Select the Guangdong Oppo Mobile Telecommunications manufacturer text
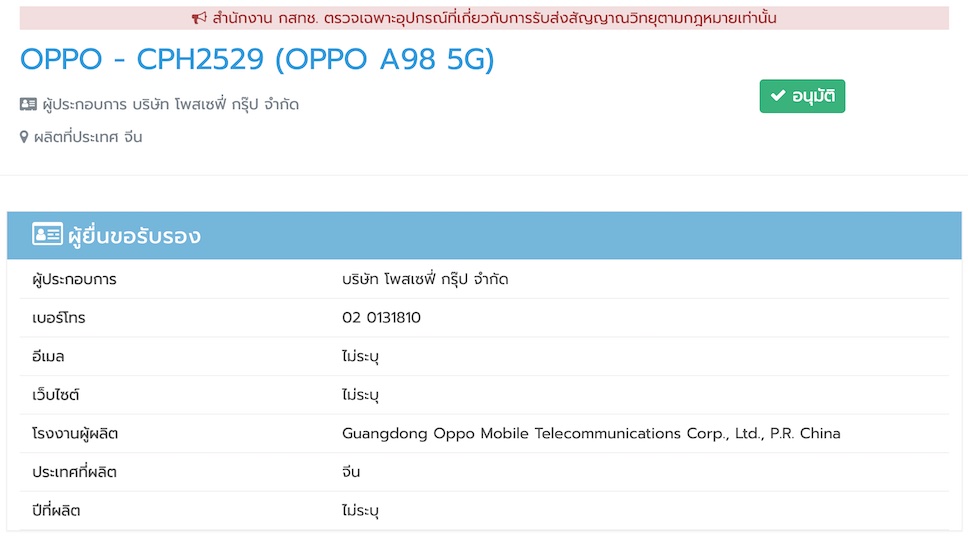This screenshot has width=968, height=539. (591, 433)
